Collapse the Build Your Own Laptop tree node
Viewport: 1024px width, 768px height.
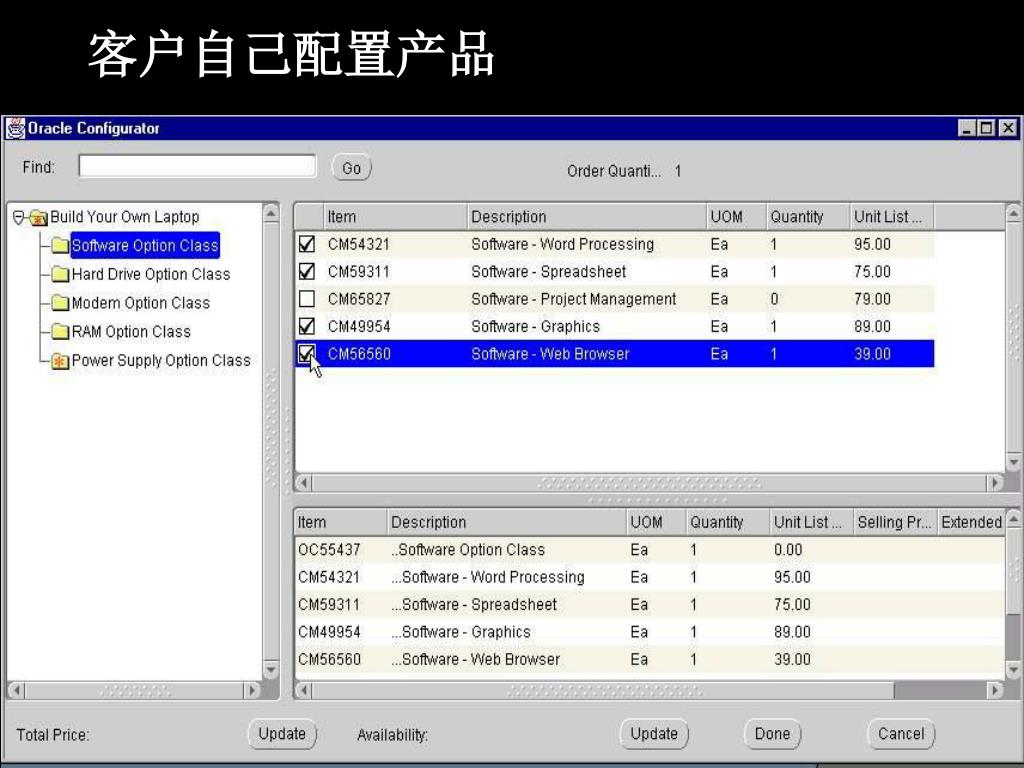(18, 217)
